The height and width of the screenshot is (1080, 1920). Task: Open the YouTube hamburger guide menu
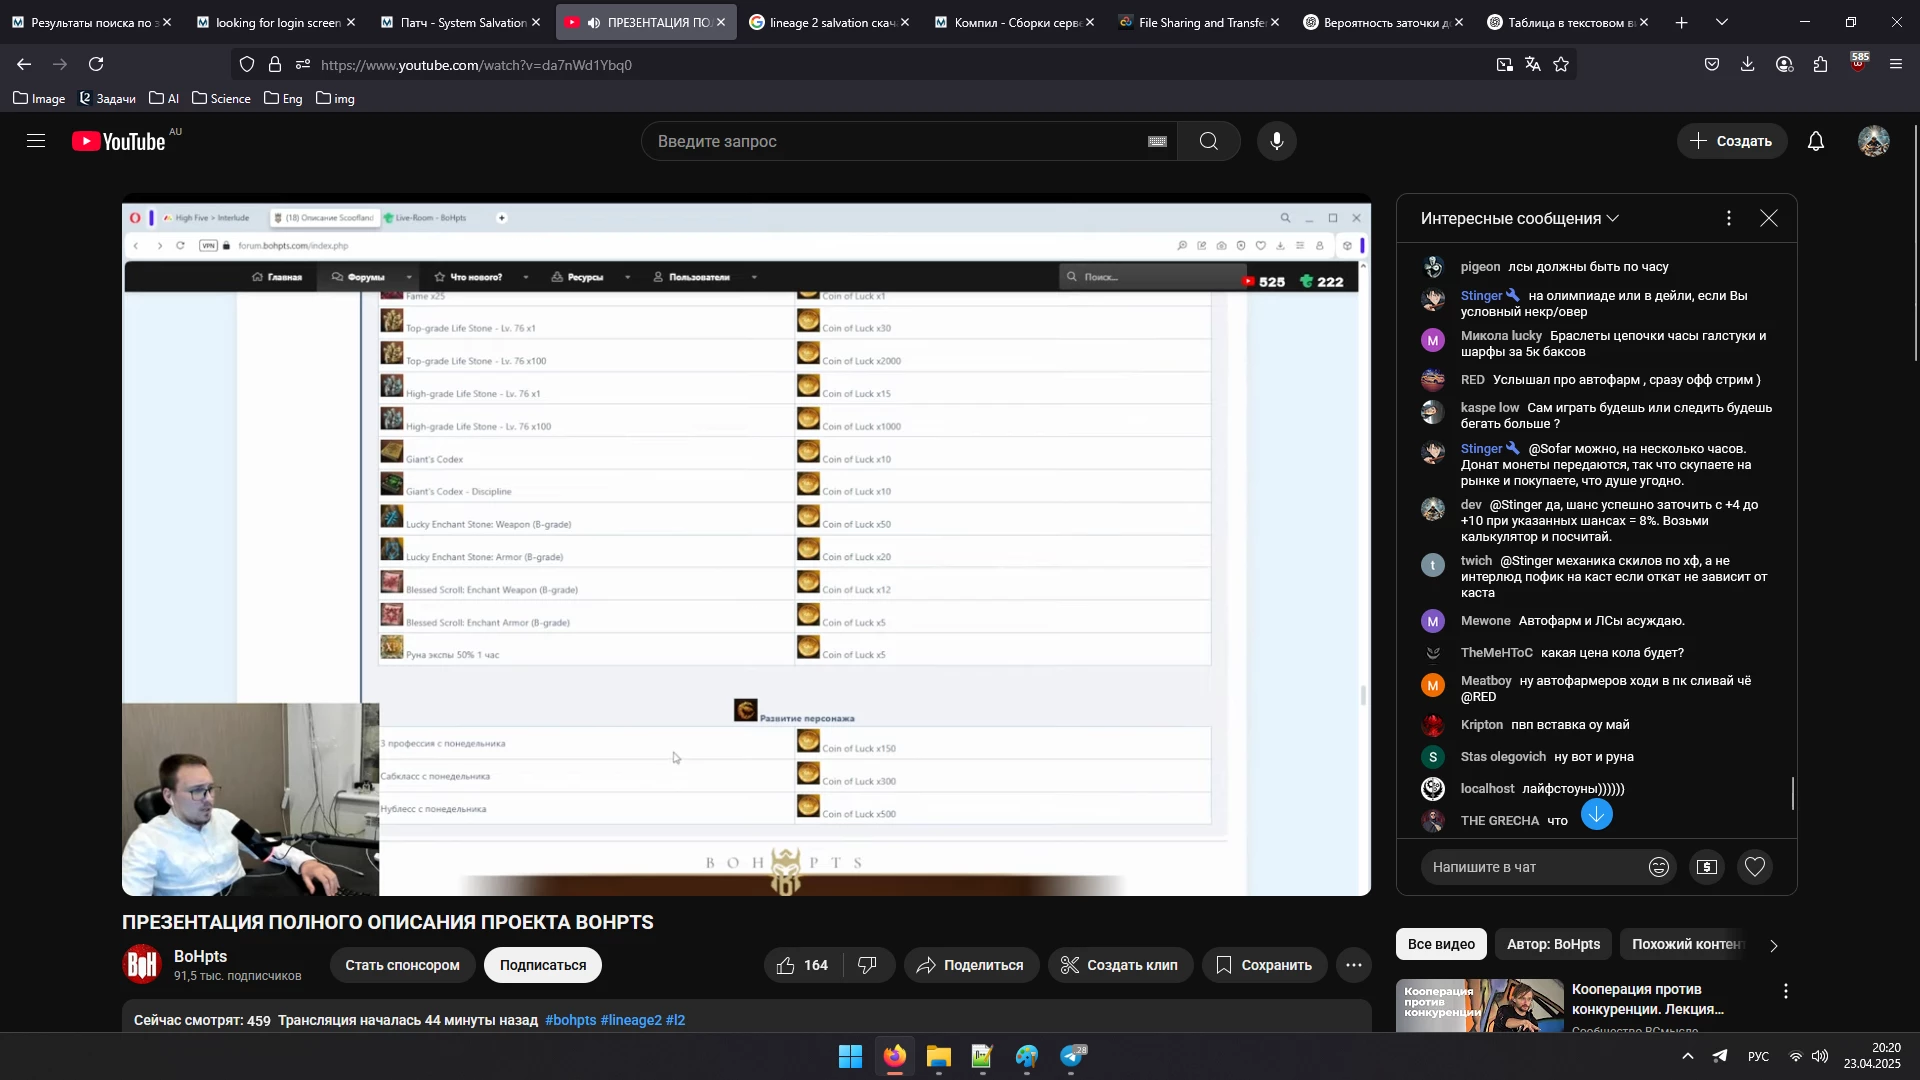36,141
